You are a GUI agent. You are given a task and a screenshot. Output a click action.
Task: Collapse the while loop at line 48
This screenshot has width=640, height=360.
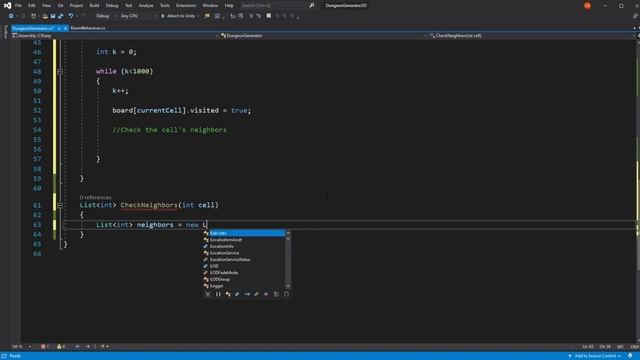60,71
